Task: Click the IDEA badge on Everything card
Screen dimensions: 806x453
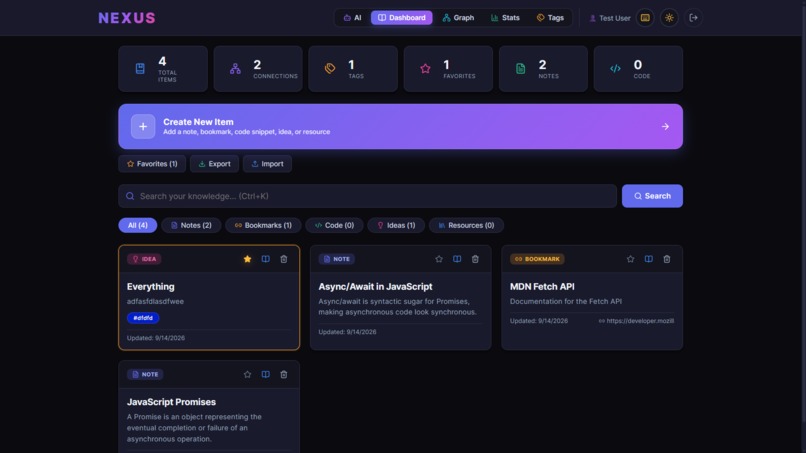Action: [x=144, y=259]
